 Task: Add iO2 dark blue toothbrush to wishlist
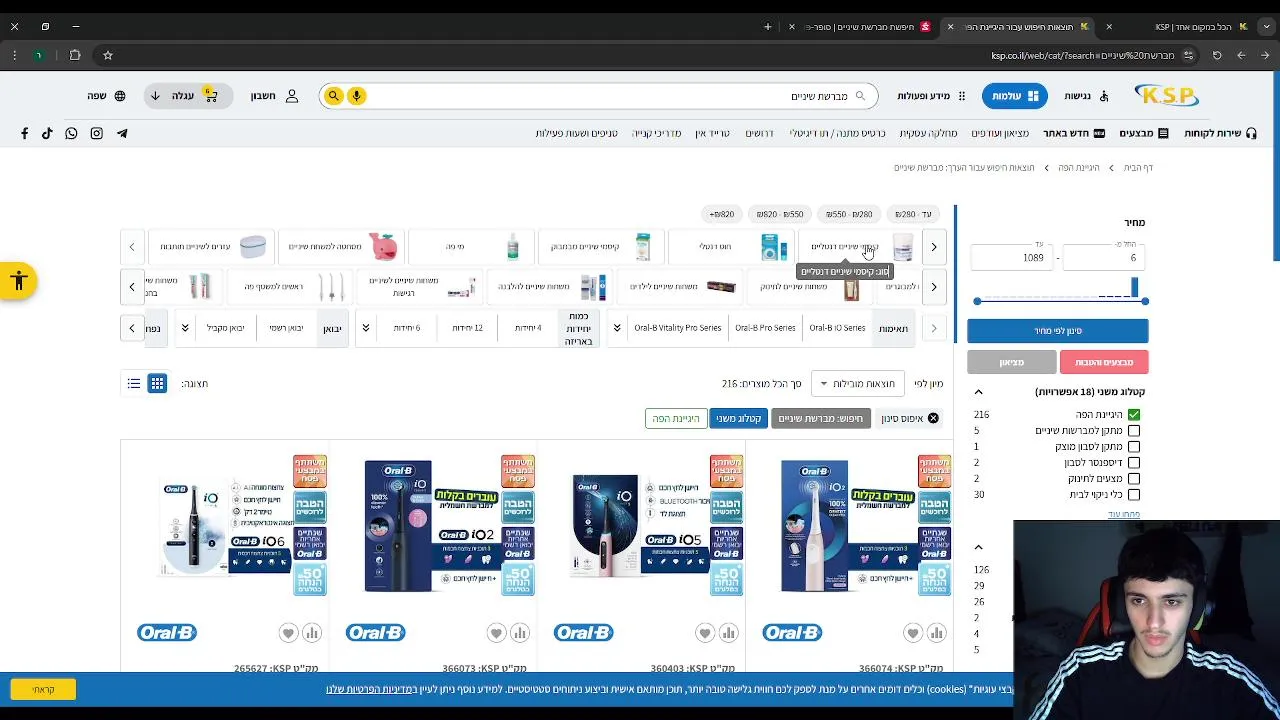coord(496,632)
